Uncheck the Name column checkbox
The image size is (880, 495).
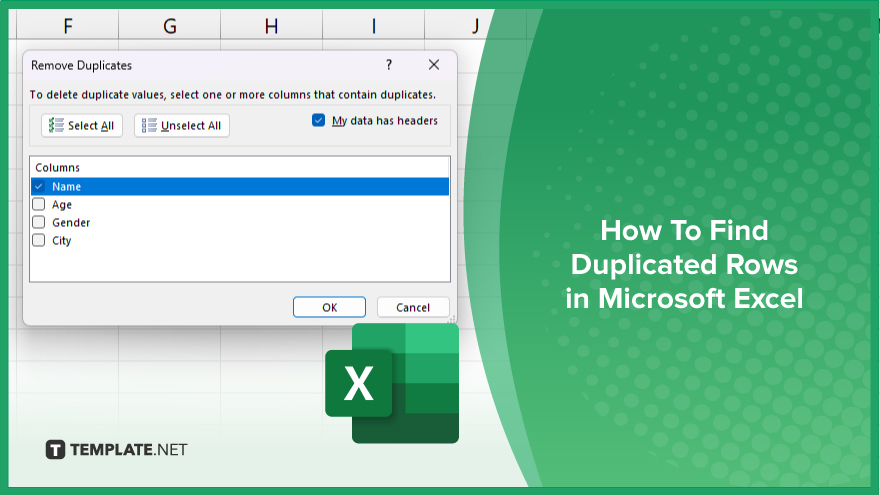point(39,186)
